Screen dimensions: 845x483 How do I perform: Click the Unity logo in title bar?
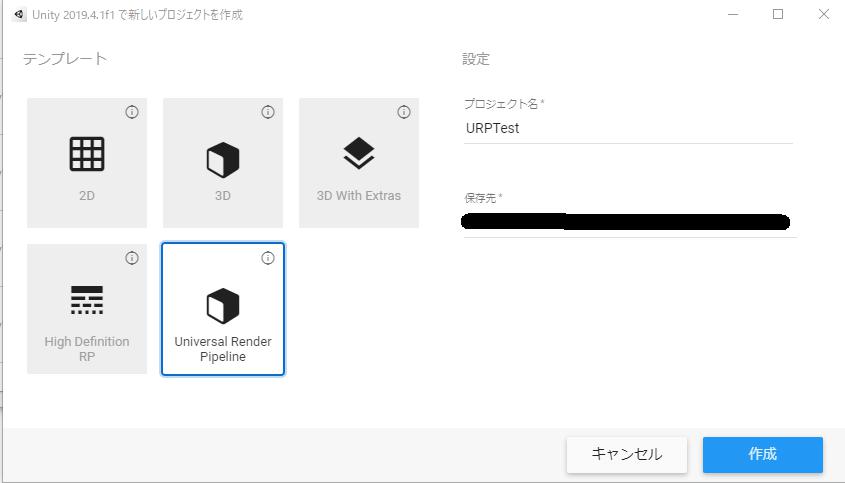[x=19, y=15]
